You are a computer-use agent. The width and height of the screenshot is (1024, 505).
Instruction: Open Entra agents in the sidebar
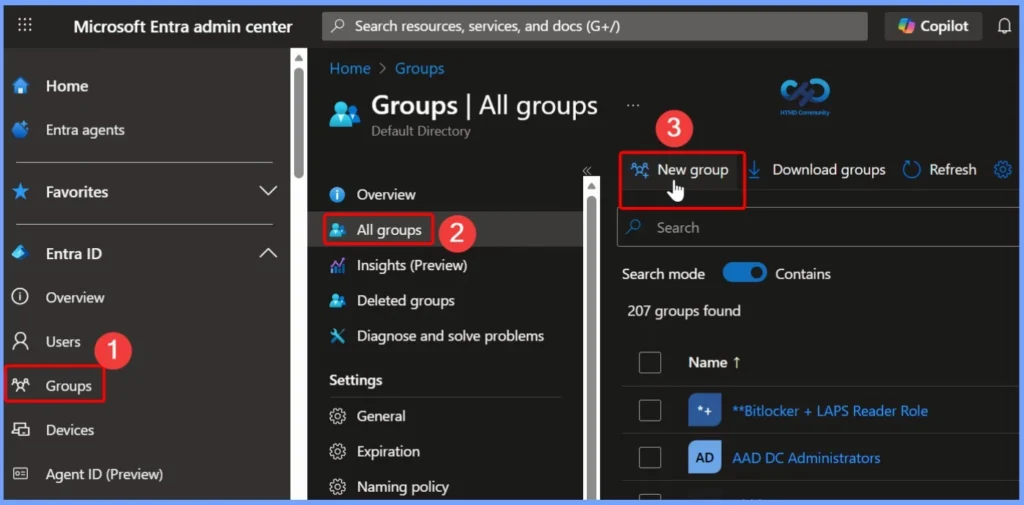click(85, 130)
